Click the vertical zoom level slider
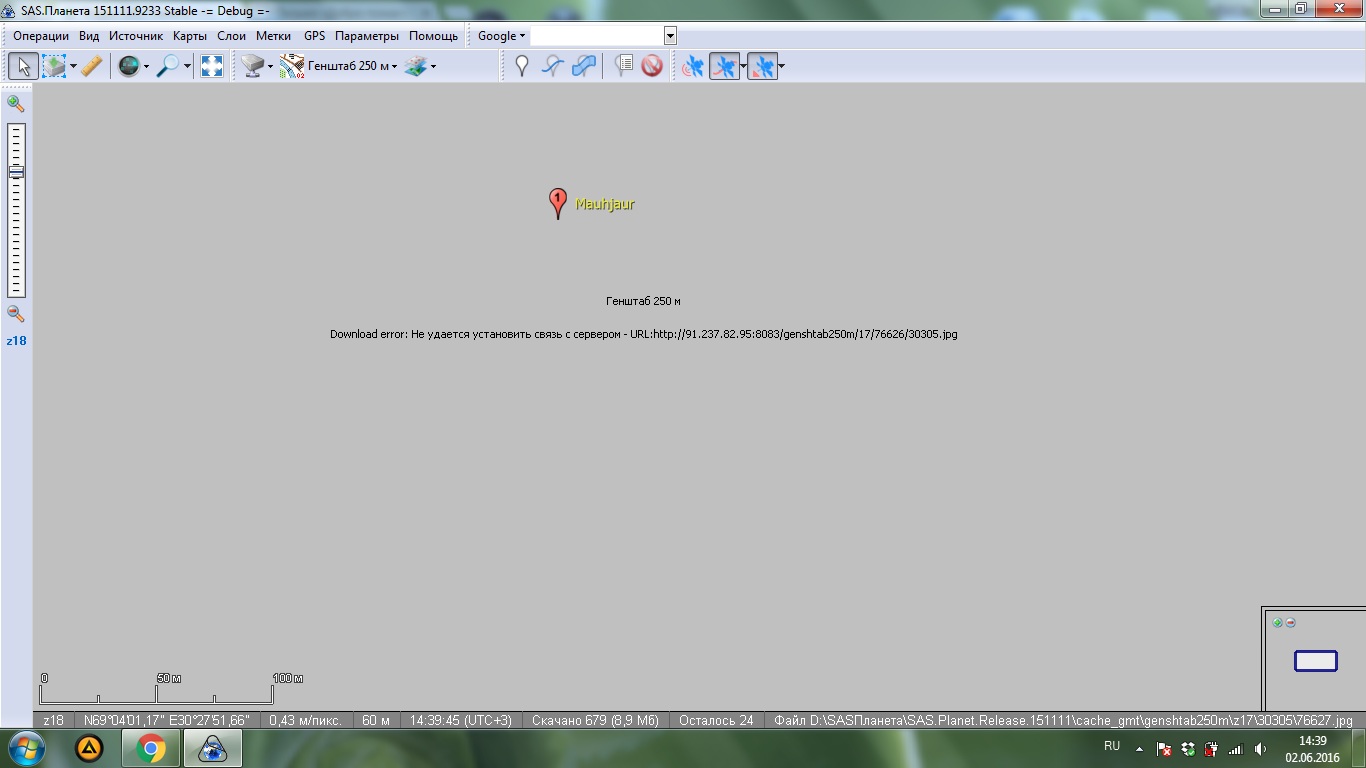Viewport: 1366px width, 768px height. [x=16, y=210]
